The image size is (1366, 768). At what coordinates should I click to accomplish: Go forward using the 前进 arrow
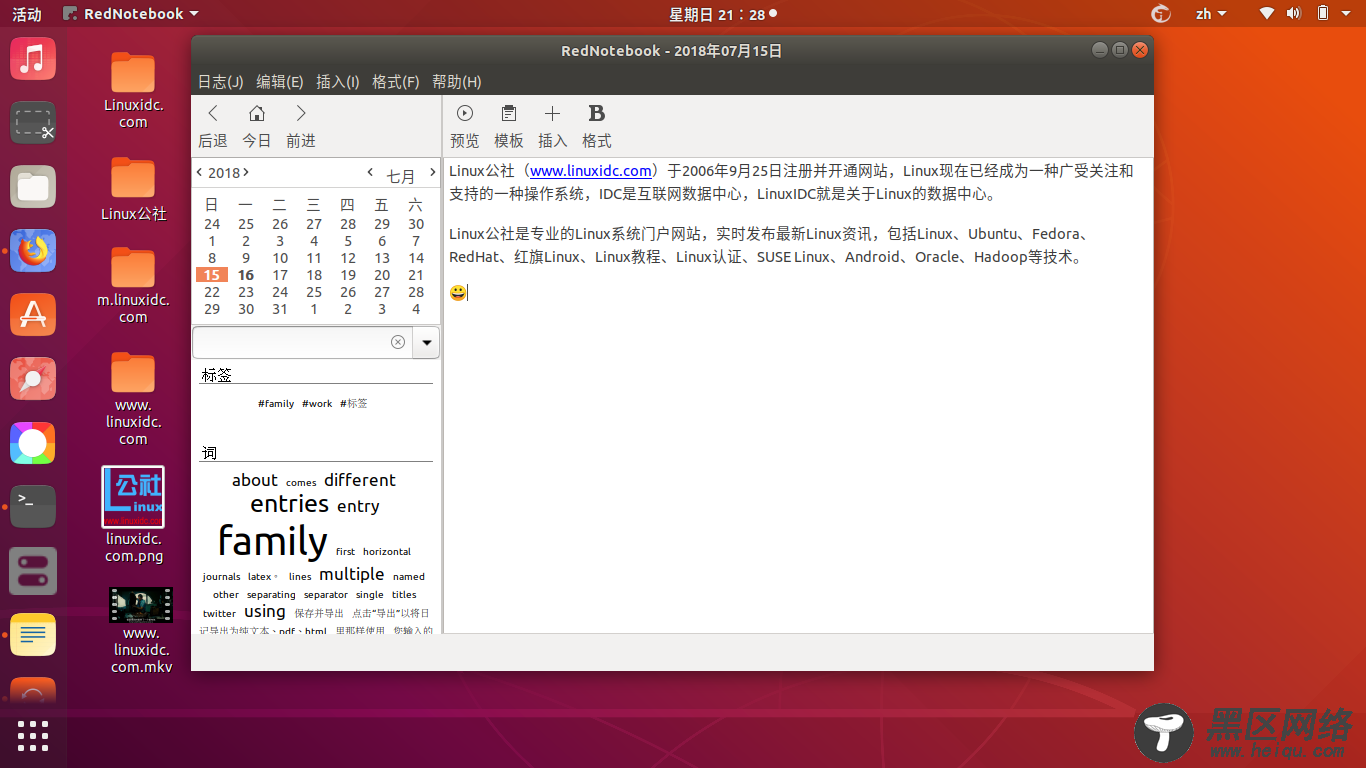301,126
